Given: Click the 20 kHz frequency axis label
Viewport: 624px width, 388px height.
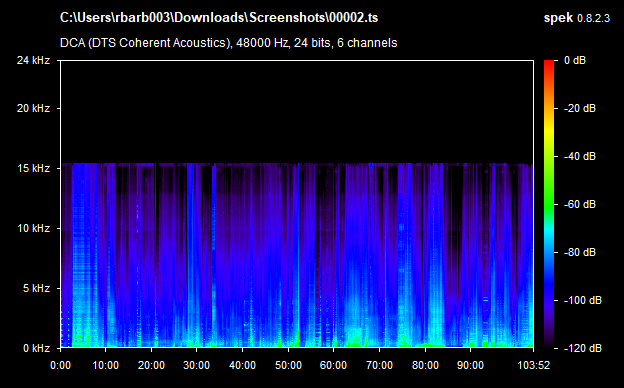Looking at the screenshot, I should pyautogui.click(x=33, y=108).
